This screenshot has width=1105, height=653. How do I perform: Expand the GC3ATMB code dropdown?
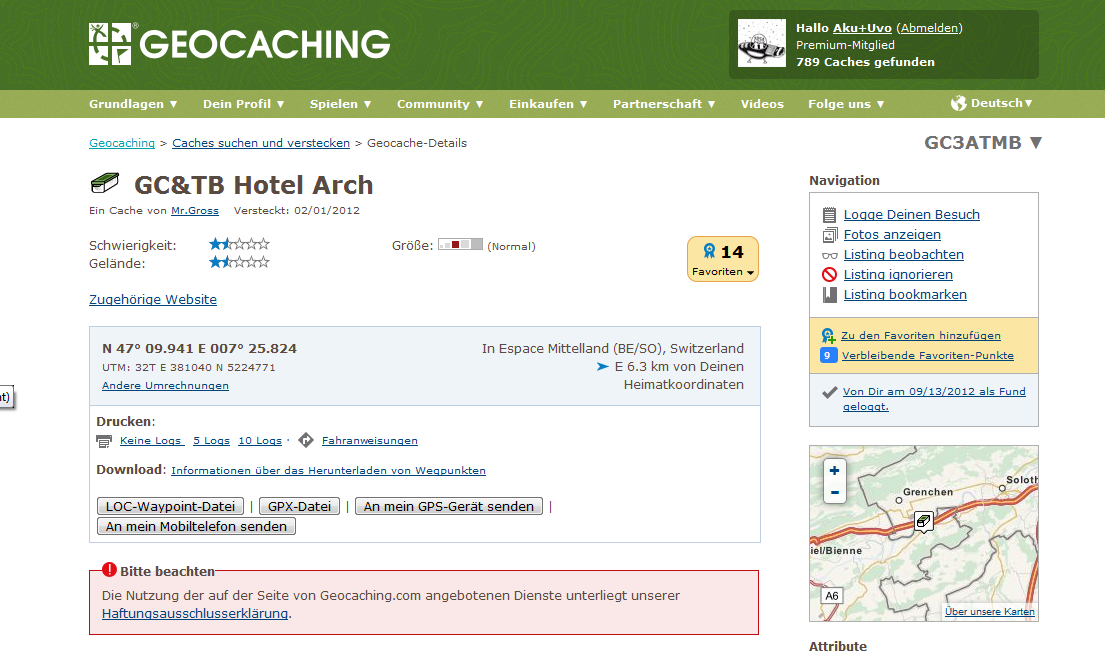click(983, 143)
